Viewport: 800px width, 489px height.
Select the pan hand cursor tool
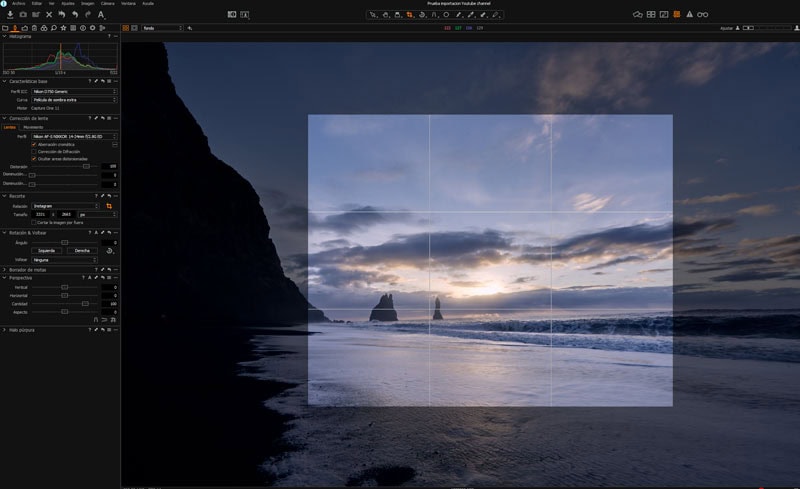click(385, 15)
